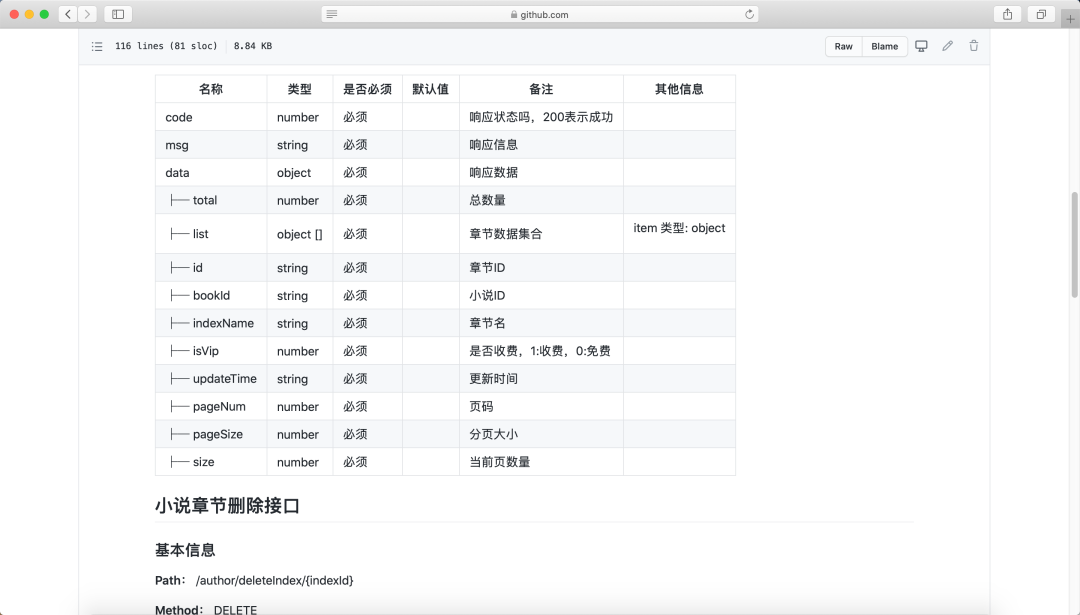Show all tabs overview icon
Viewport: 1080px width, 615px height.
[1041, 14]
